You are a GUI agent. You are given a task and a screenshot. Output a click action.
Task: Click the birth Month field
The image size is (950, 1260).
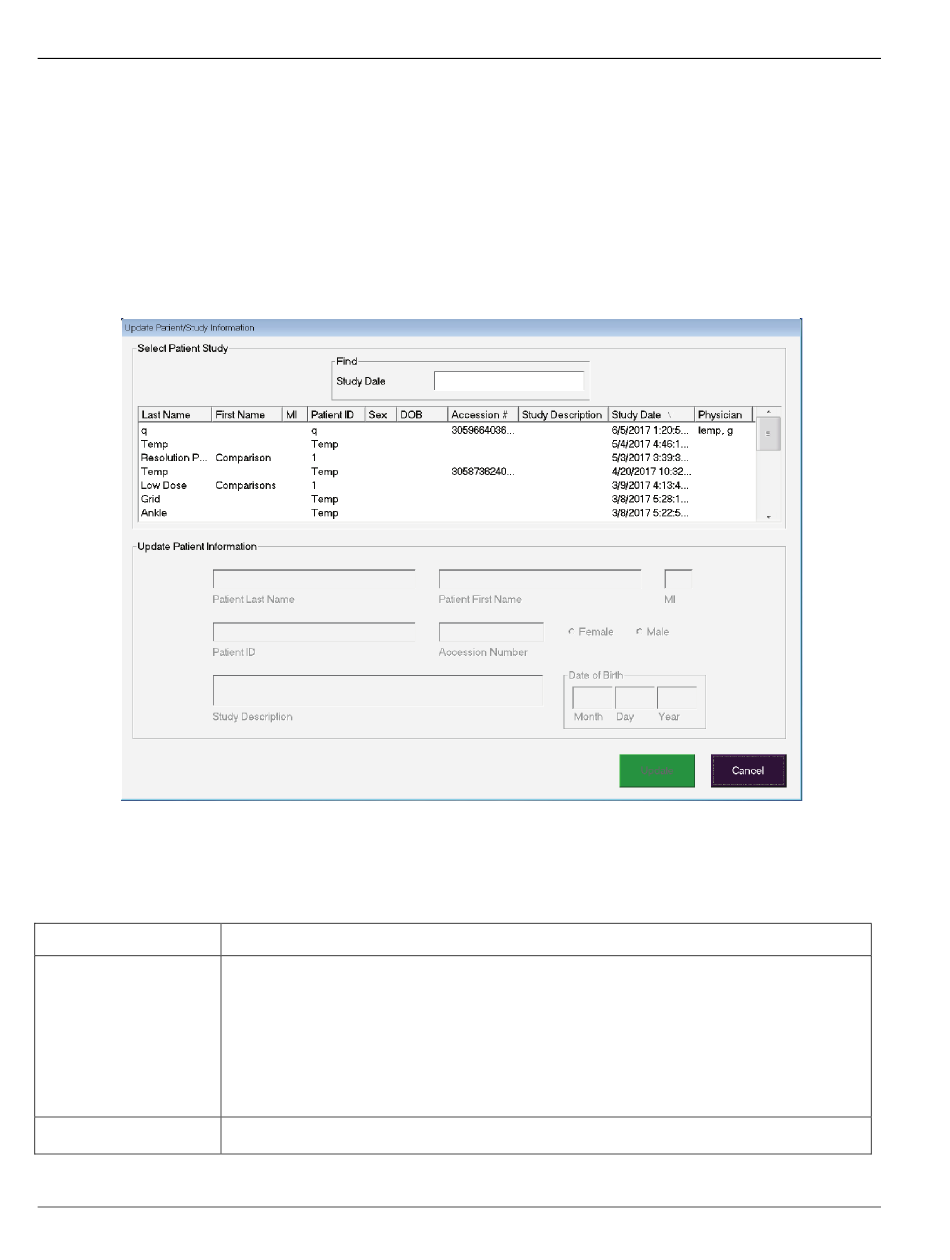(592, 698)
